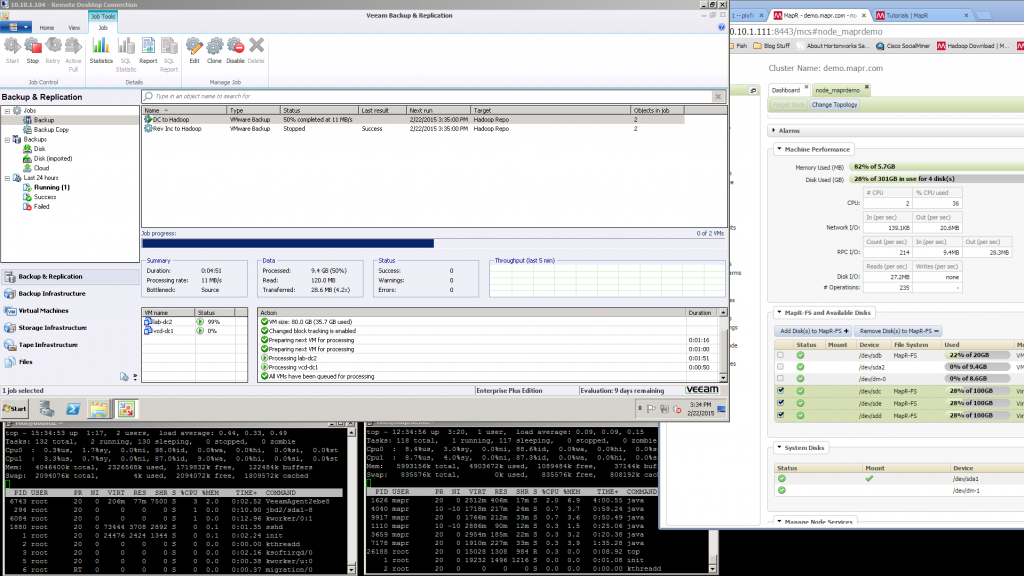Open SQL Statistic icon
The image size is (1024, 576).
click(126, 54)
